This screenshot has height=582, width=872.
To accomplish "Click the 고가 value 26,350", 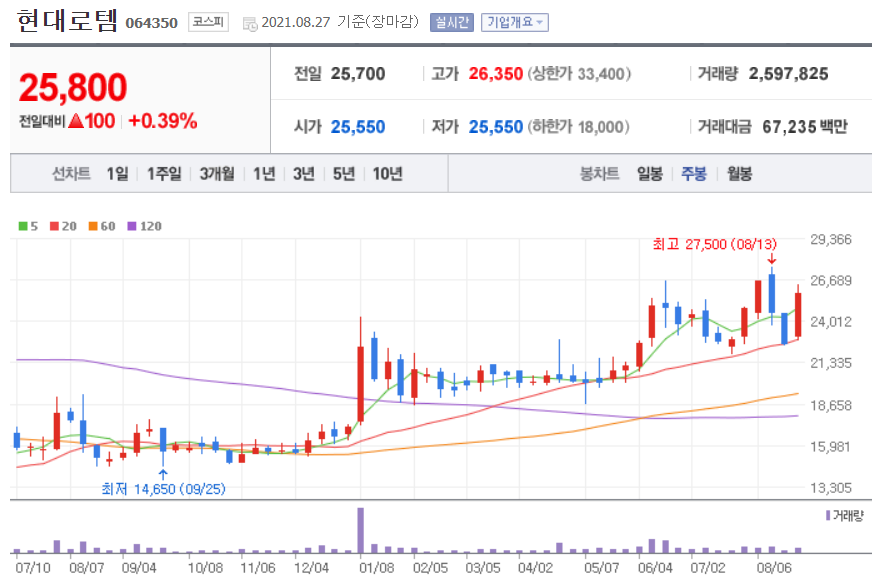I will click(x=496, y=74).
